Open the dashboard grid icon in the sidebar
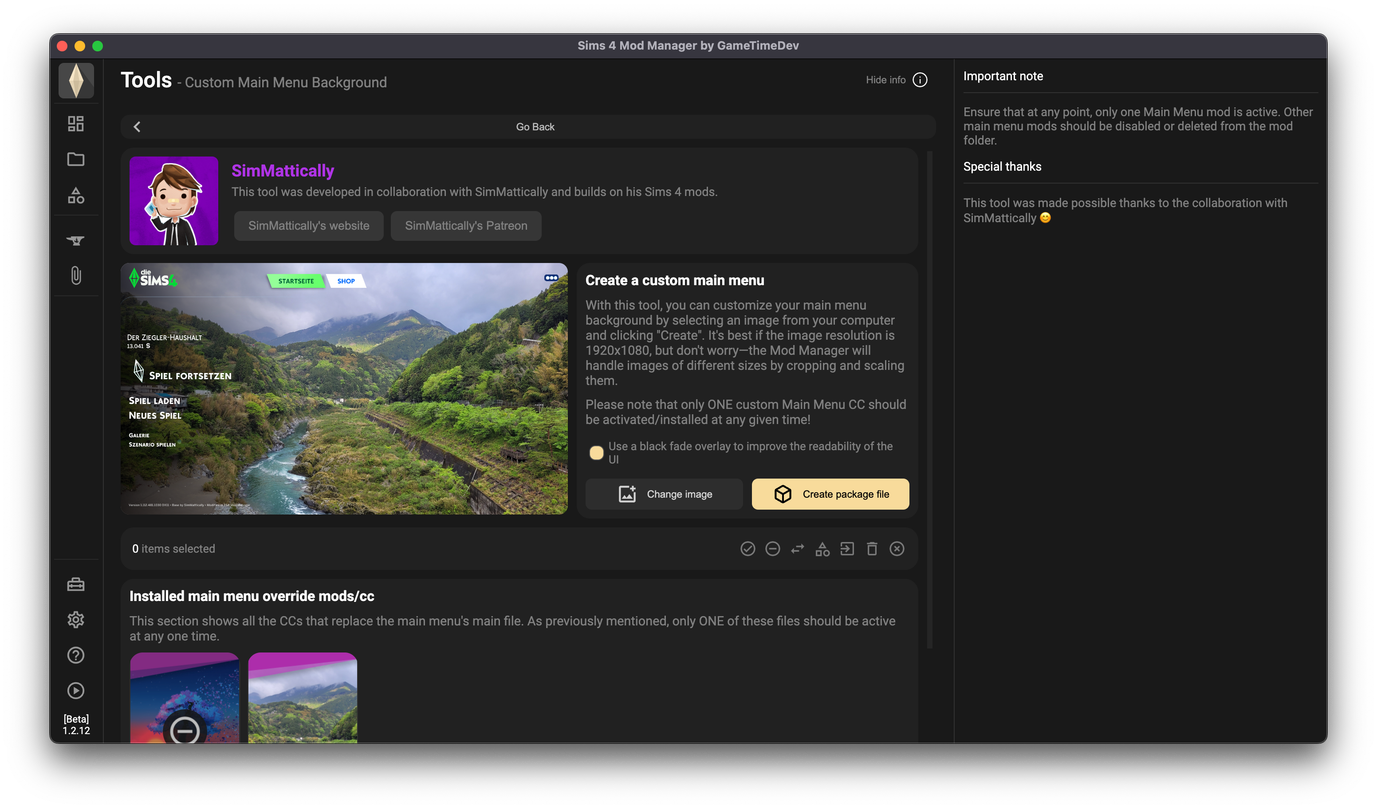 click(76, 124)
